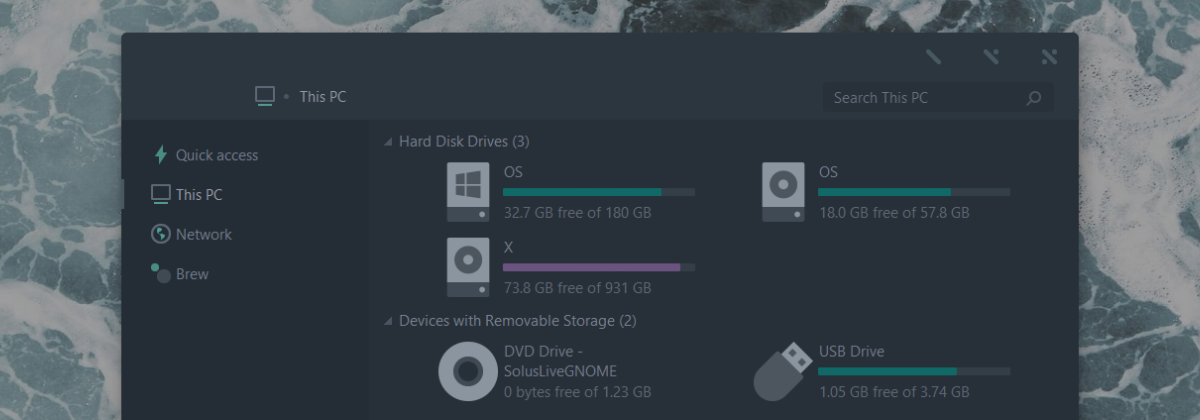Click the computer icon in address bar
This screenshot has height=420, width=1200.
(x=264, y=96)
